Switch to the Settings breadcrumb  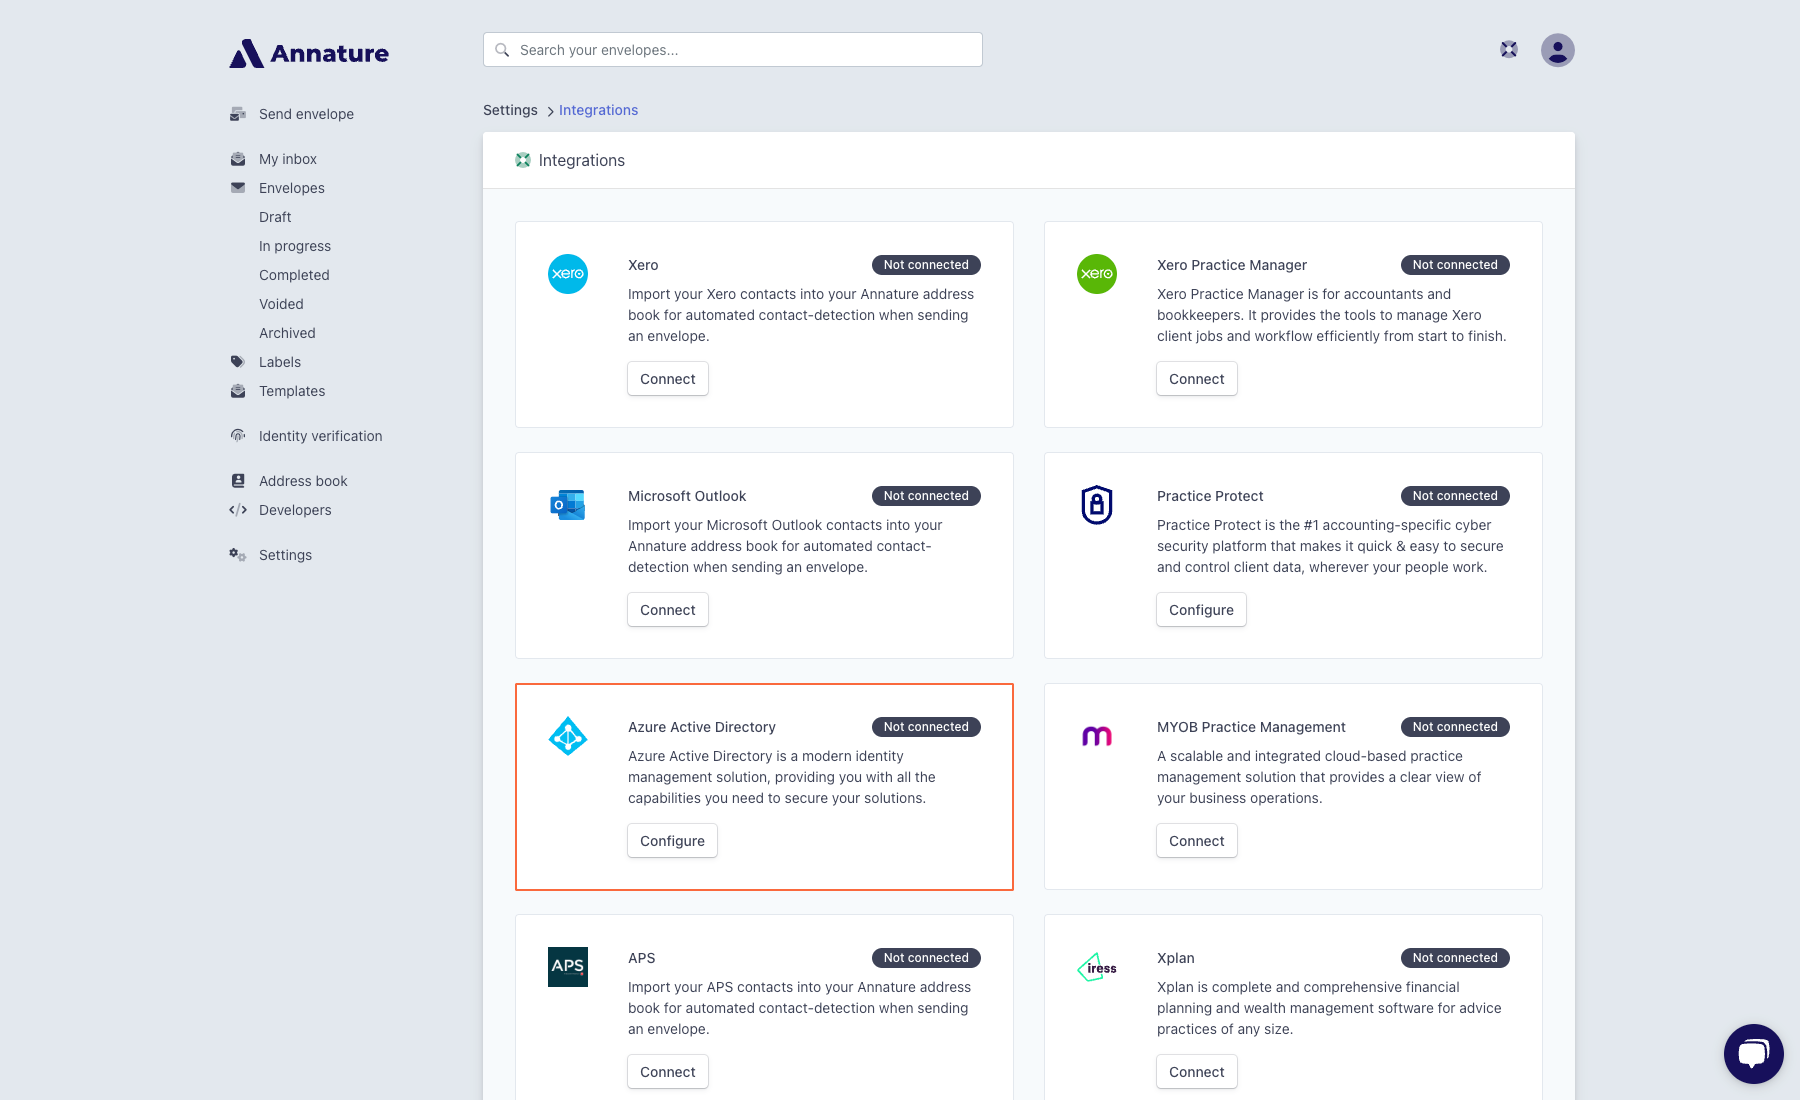510,110
